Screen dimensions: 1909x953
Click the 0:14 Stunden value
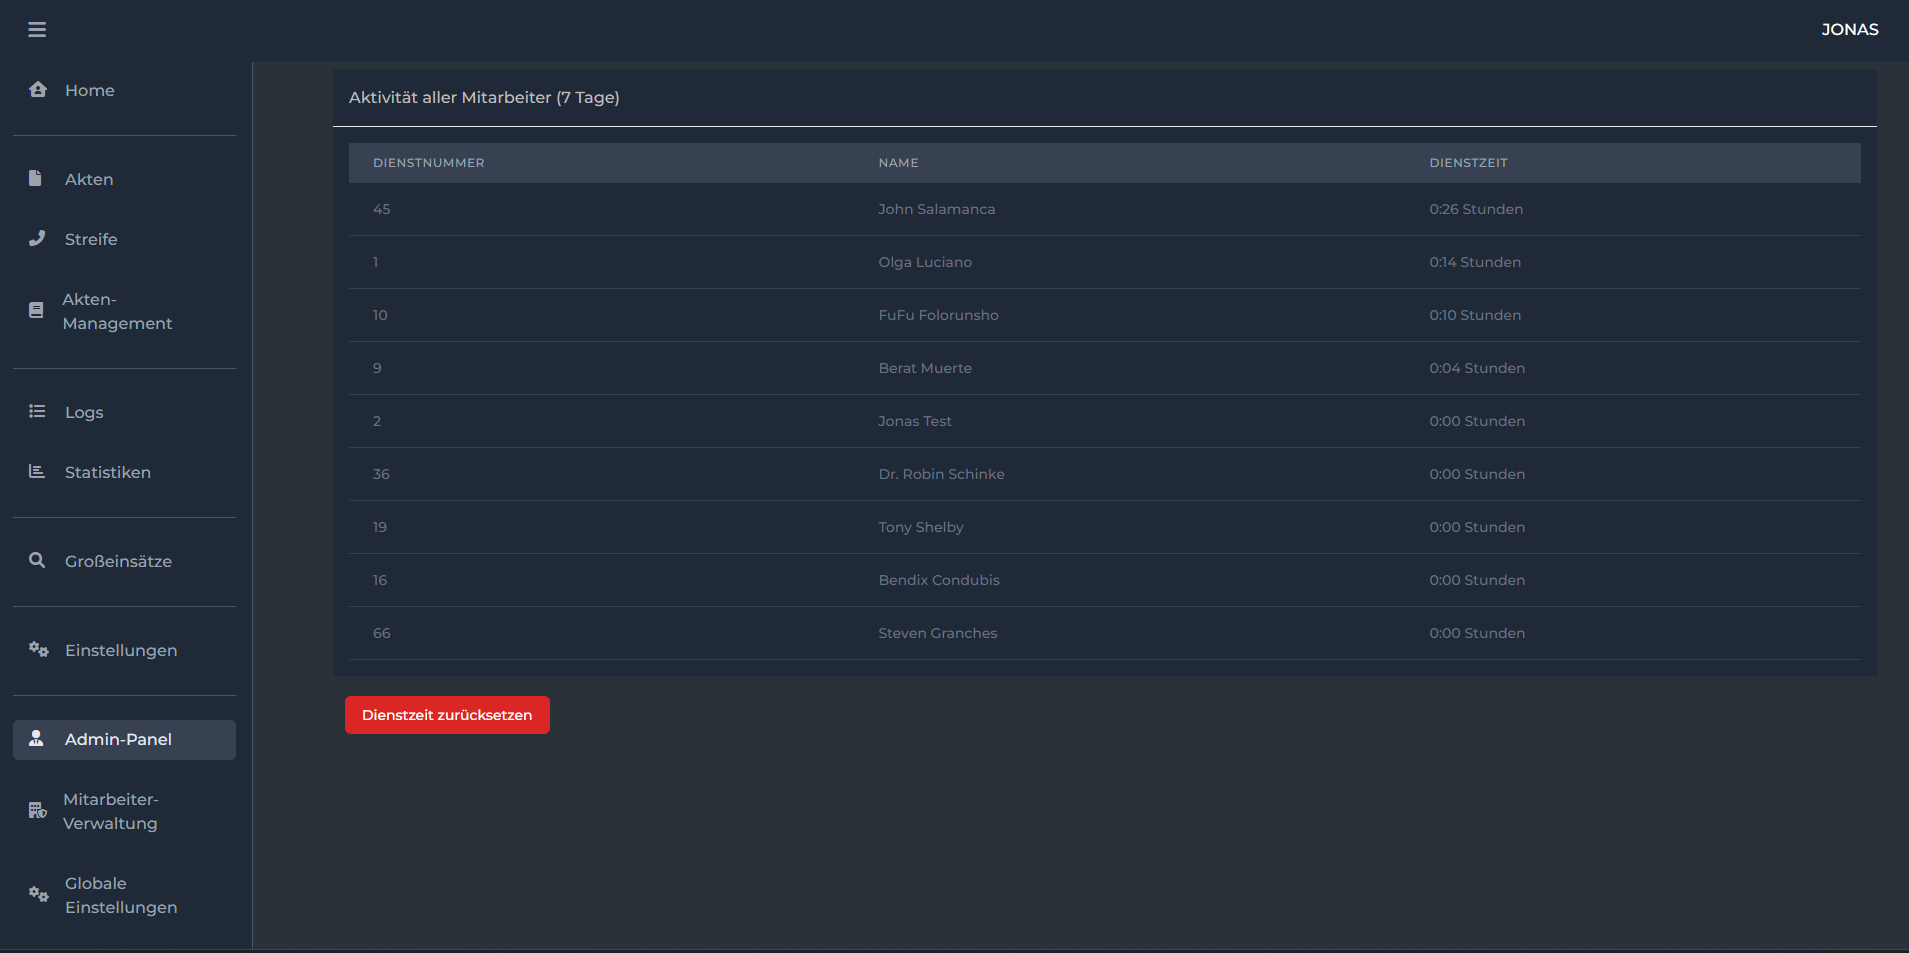(x=1475, y=262)
